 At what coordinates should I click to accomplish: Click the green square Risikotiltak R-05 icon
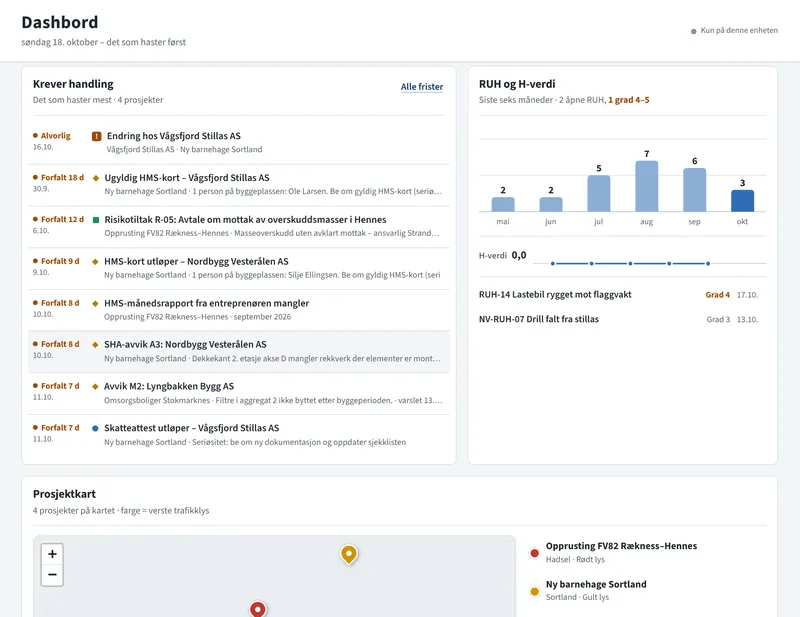point(95,220)
